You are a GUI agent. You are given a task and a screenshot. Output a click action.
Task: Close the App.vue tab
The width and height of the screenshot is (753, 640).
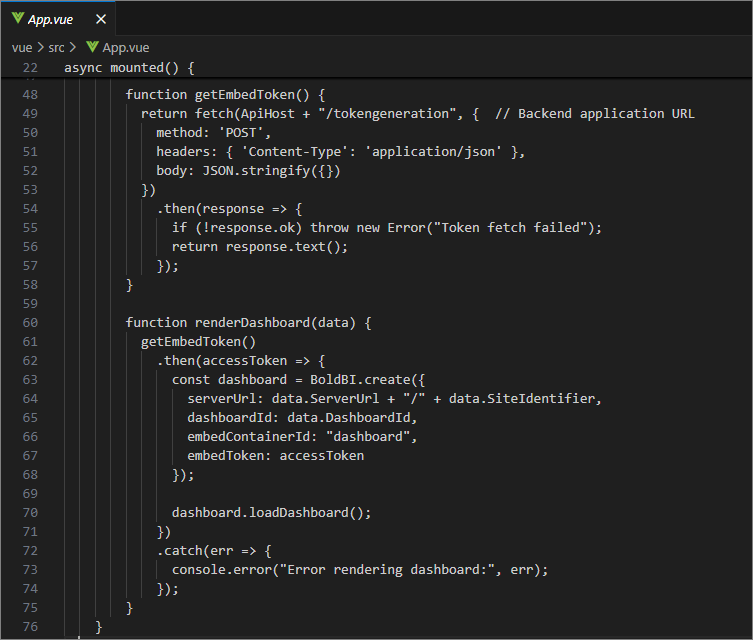[101, 19]
